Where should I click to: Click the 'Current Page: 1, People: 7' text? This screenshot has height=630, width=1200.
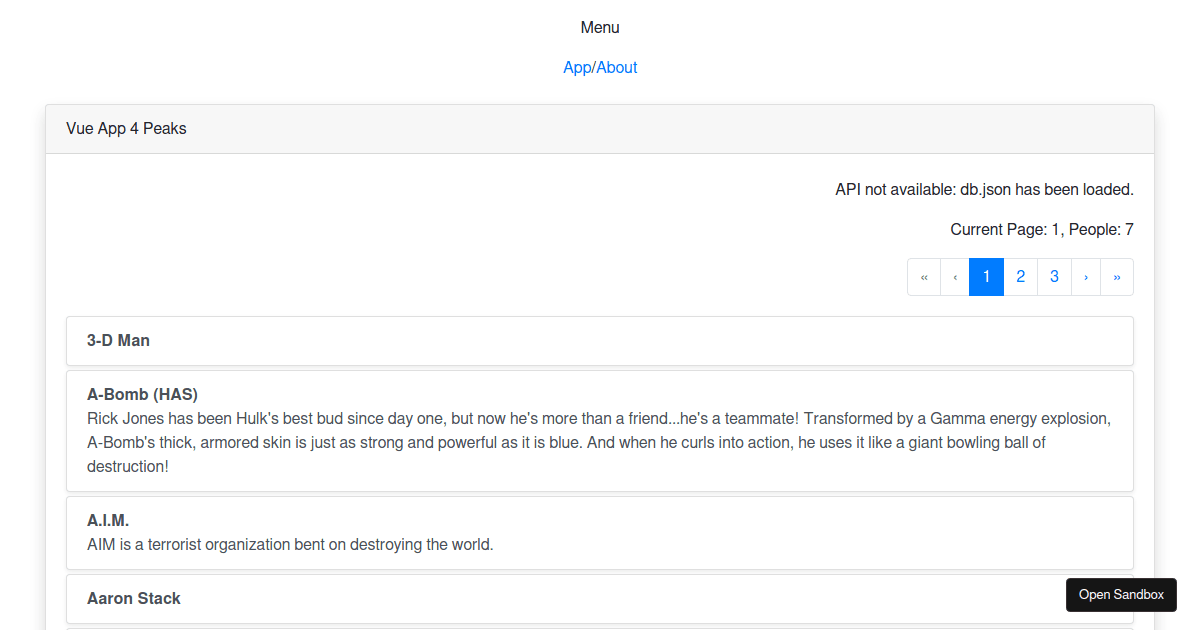(x=1041, y=229)
